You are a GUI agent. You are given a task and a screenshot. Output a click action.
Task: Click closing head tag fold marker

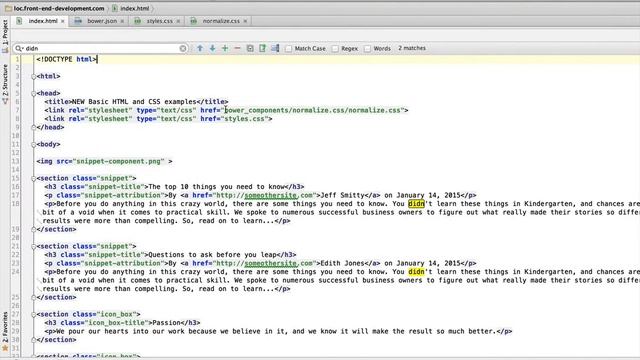click(33, 127)
